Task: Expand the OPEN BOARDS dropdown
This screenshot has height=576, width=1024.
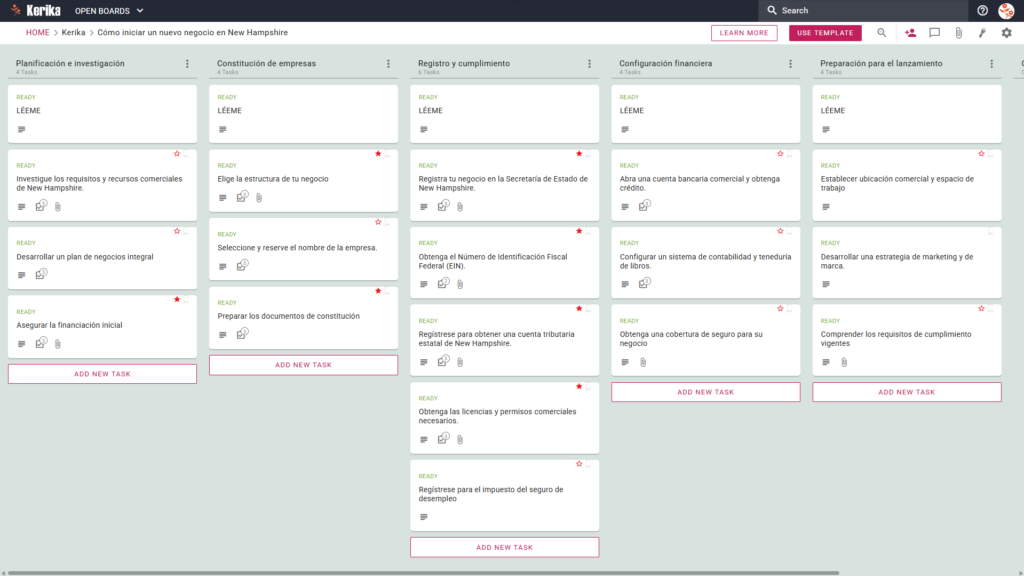Action: pos(109,10)
